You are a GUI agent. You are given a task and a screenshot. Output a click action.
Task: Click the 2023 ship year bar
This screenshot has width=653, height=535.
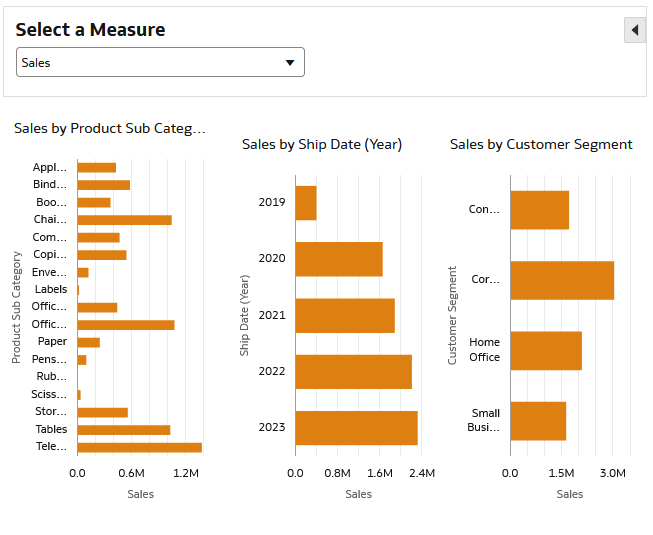pos(356,427)
